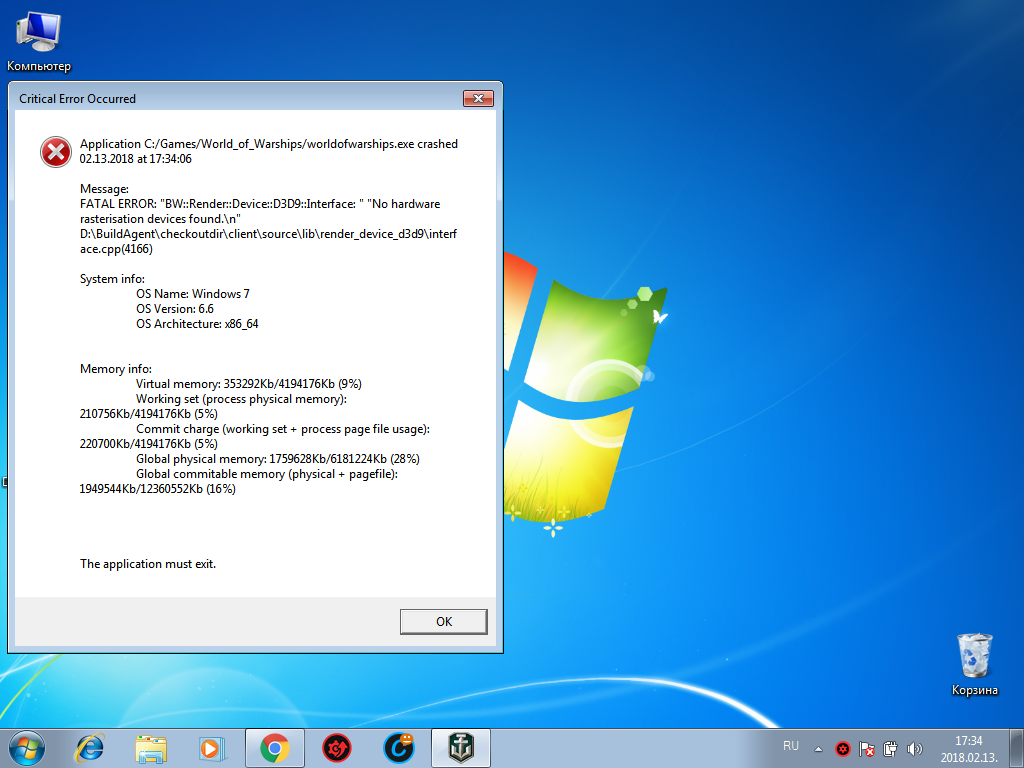Click the 220700Kb/4194176Kb (5%) value

[x=149, y=444]
